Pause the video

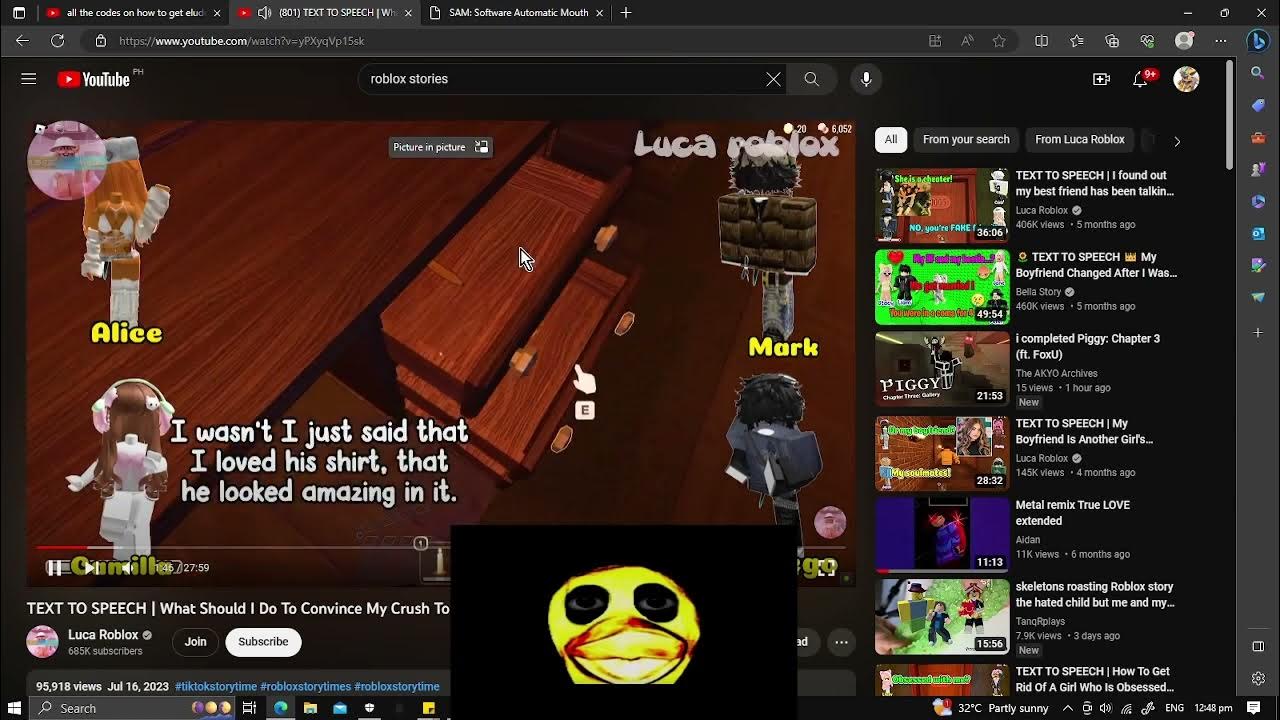coord(55,568)
